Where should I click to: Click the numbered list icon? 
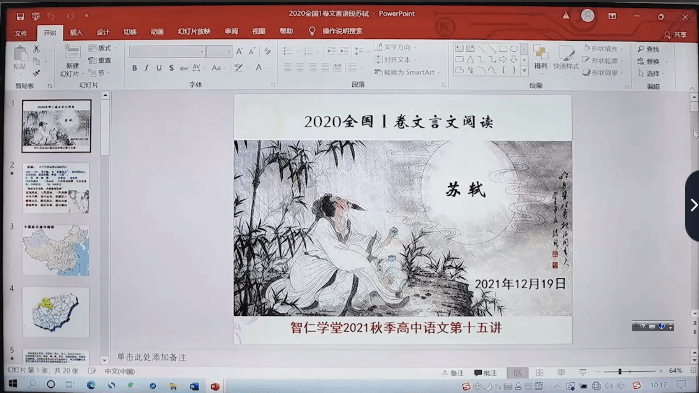coord(308,51)
